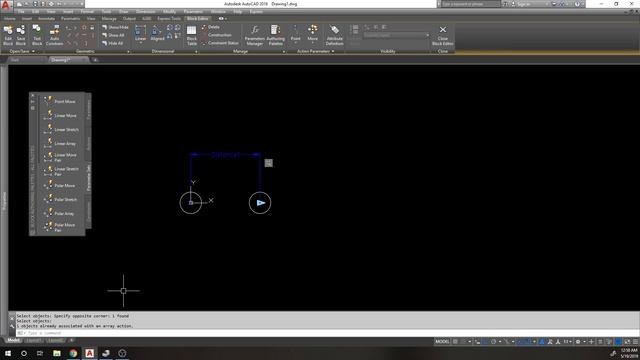Open the Parameters Manager
The width and height of the screenshot is (640, 360).
[x=255, y=35]
